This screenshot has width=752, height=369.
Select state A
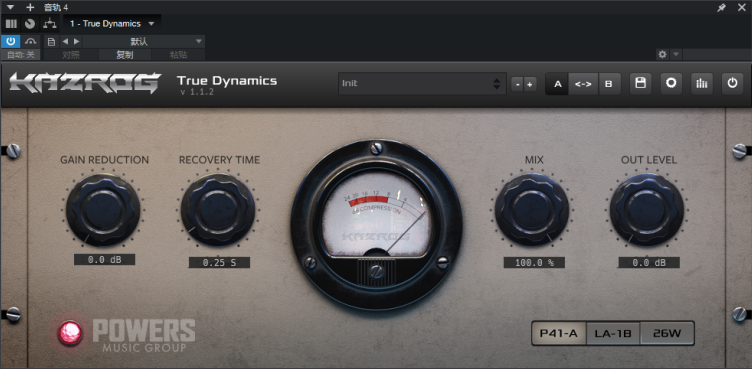point(557,84)
